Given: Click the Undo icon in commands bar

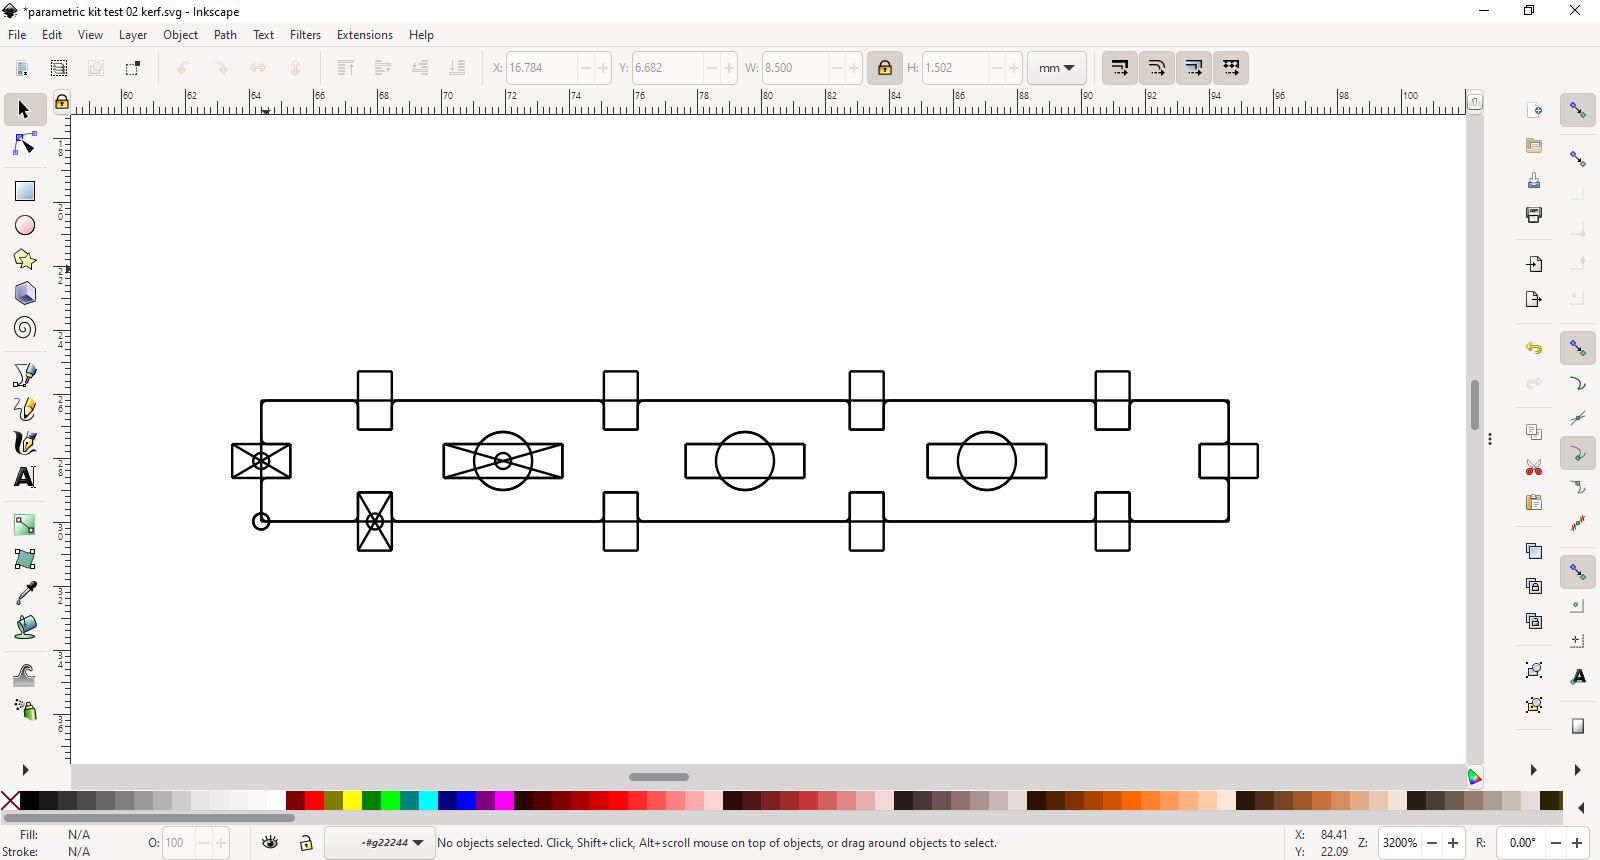Looking at the screenshot, I should [x=1534, y=348].
